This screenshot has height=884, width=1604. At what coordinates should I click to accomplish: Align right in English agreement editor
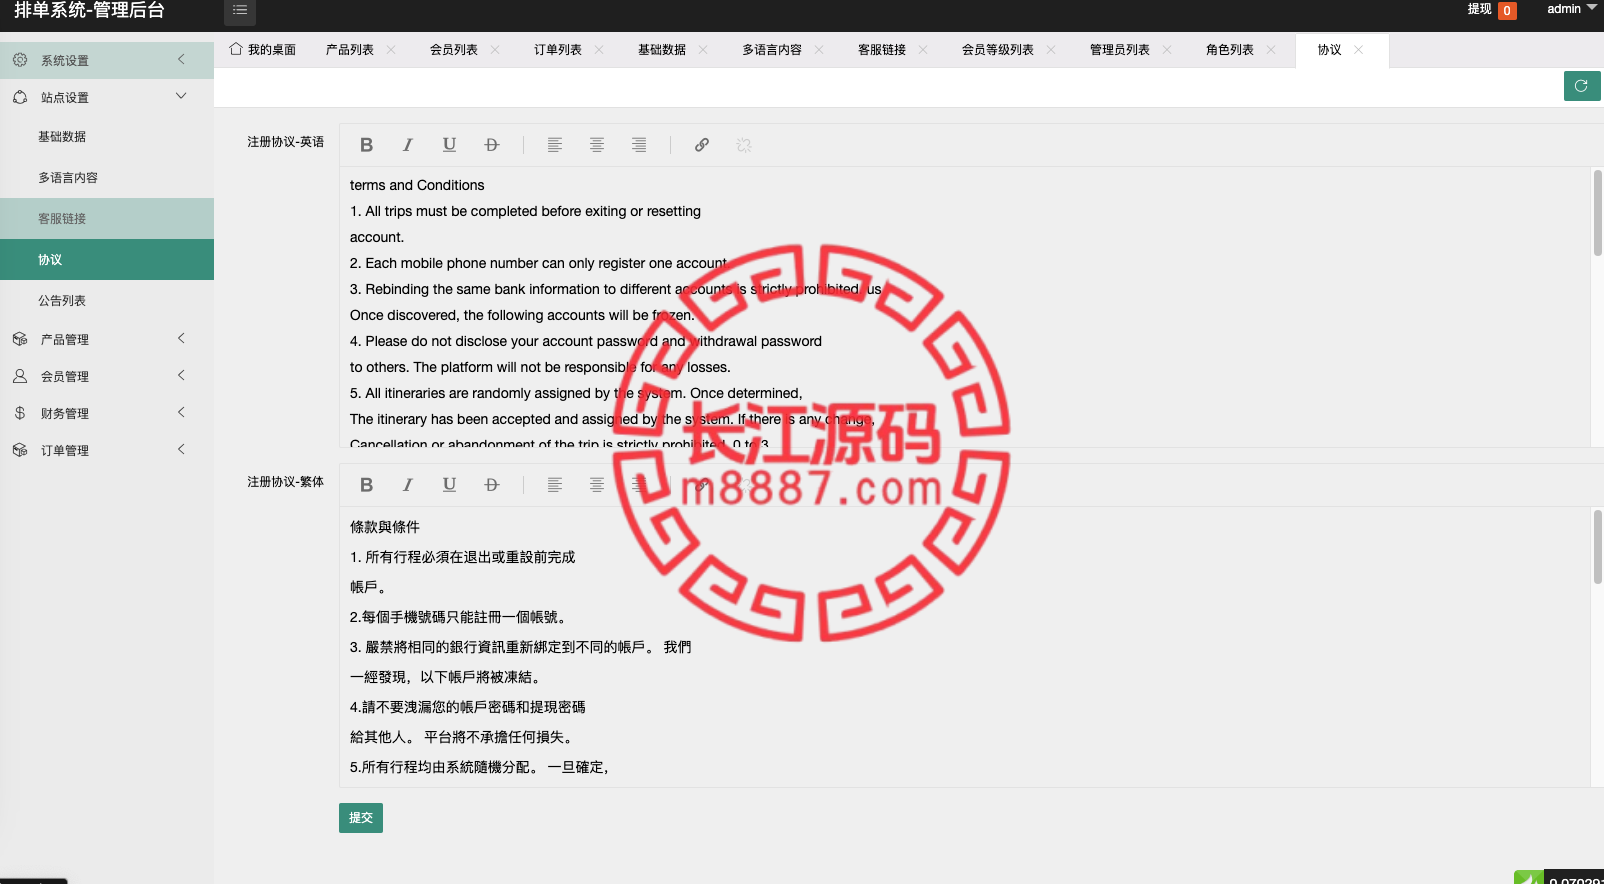639,145
